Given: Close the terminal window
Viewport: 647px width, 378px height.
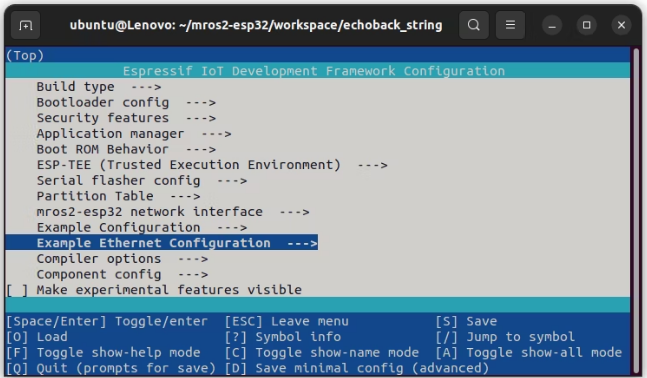Looking at the screenshot, I should pyautogui.click(x=621, y=25).
